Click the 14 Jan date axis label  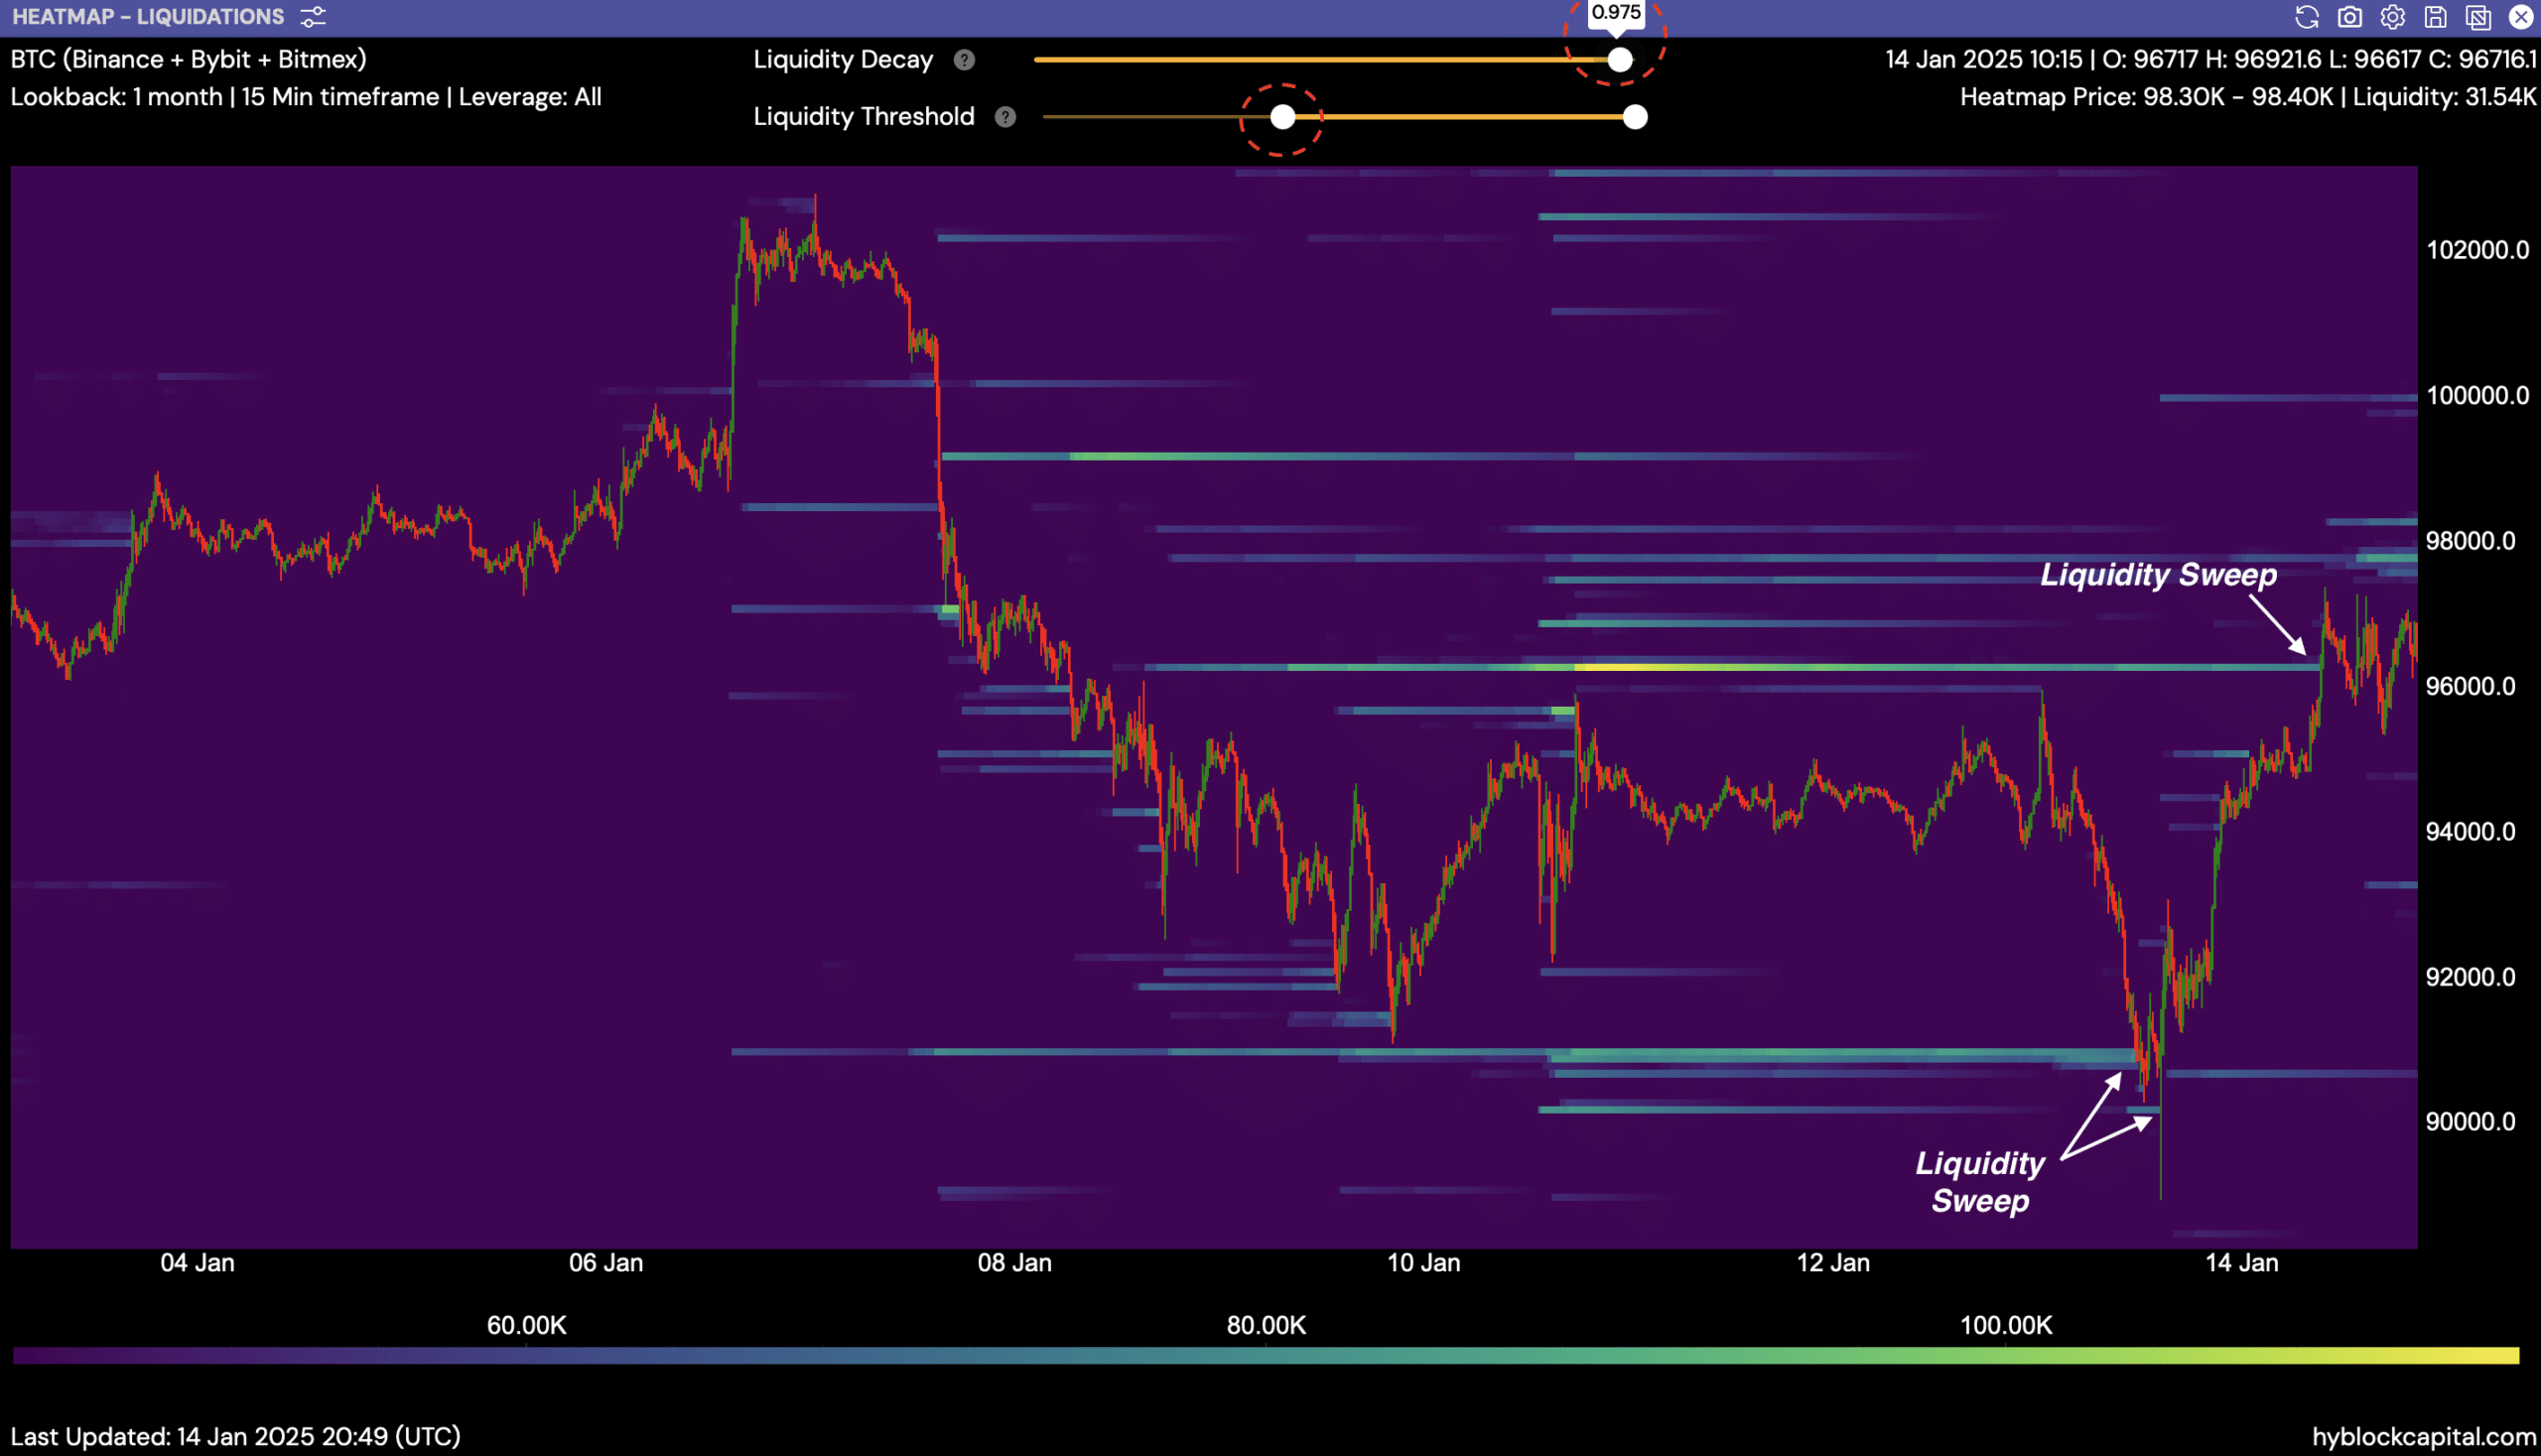click(2241, 1262)
